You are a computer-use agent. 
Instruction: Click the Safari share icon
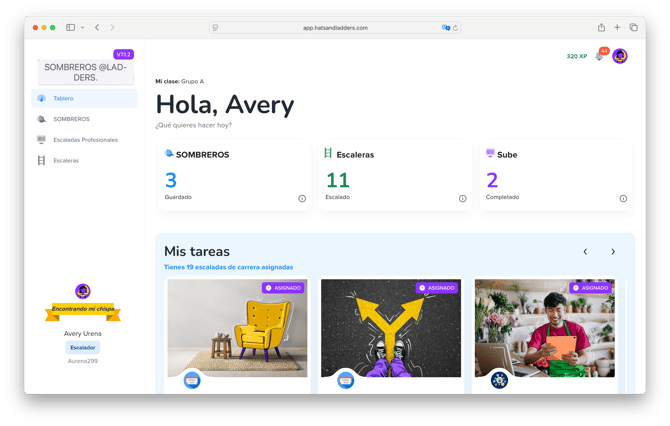pyautogui.click(x=601, y=27)
